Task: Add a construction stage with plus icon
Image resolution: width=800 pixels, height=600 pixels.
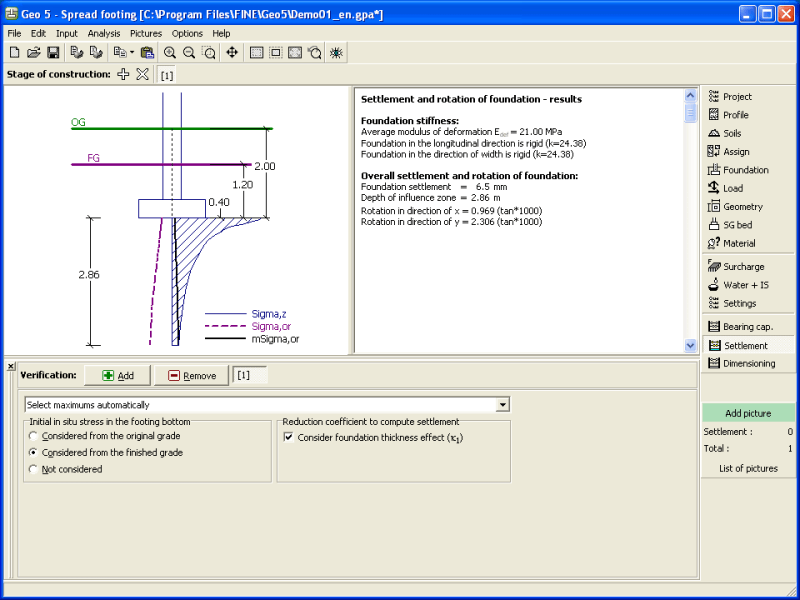Action: click(x=123, y=74)
